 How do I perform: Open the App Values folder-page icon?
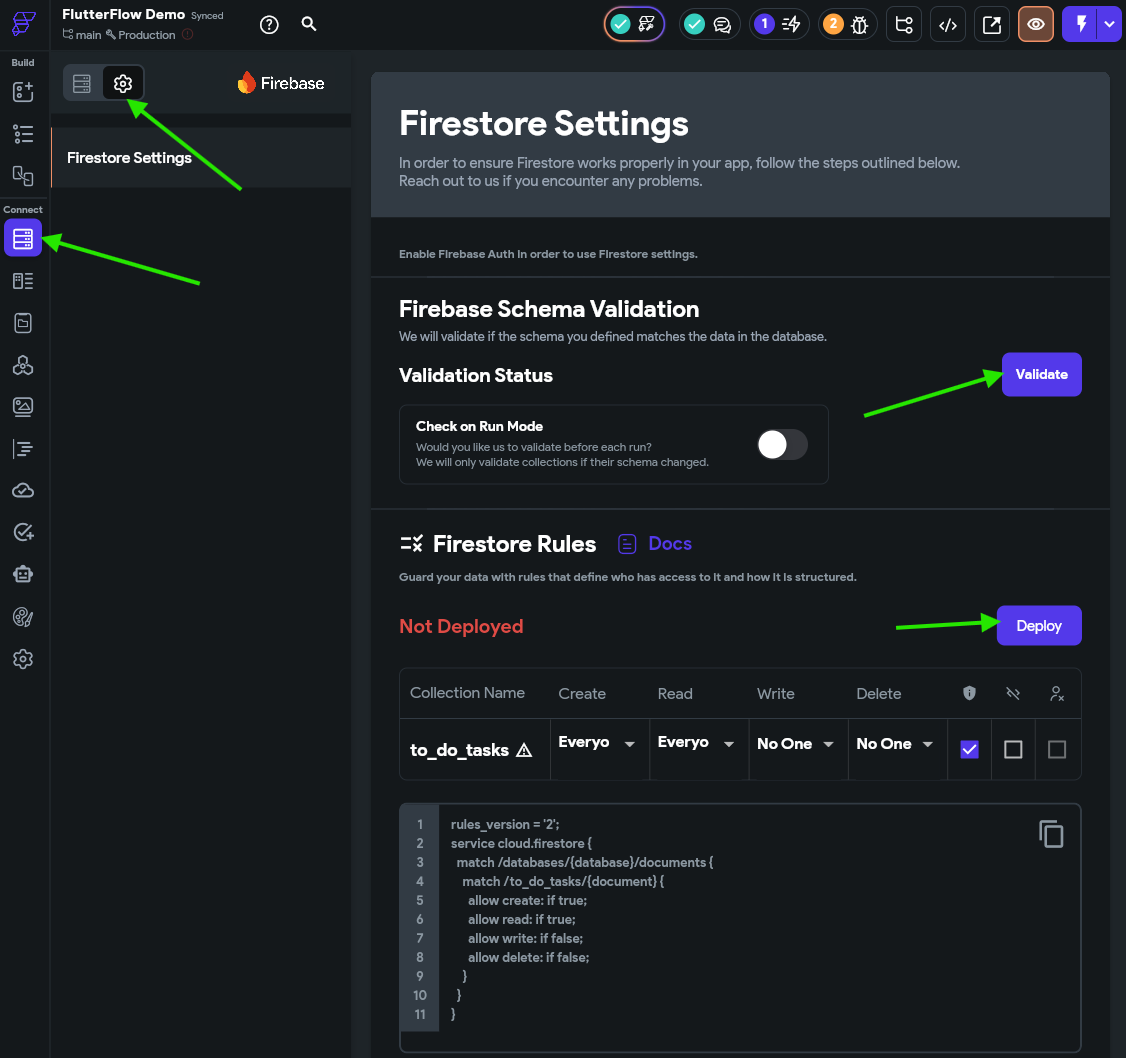coord(23,323)
